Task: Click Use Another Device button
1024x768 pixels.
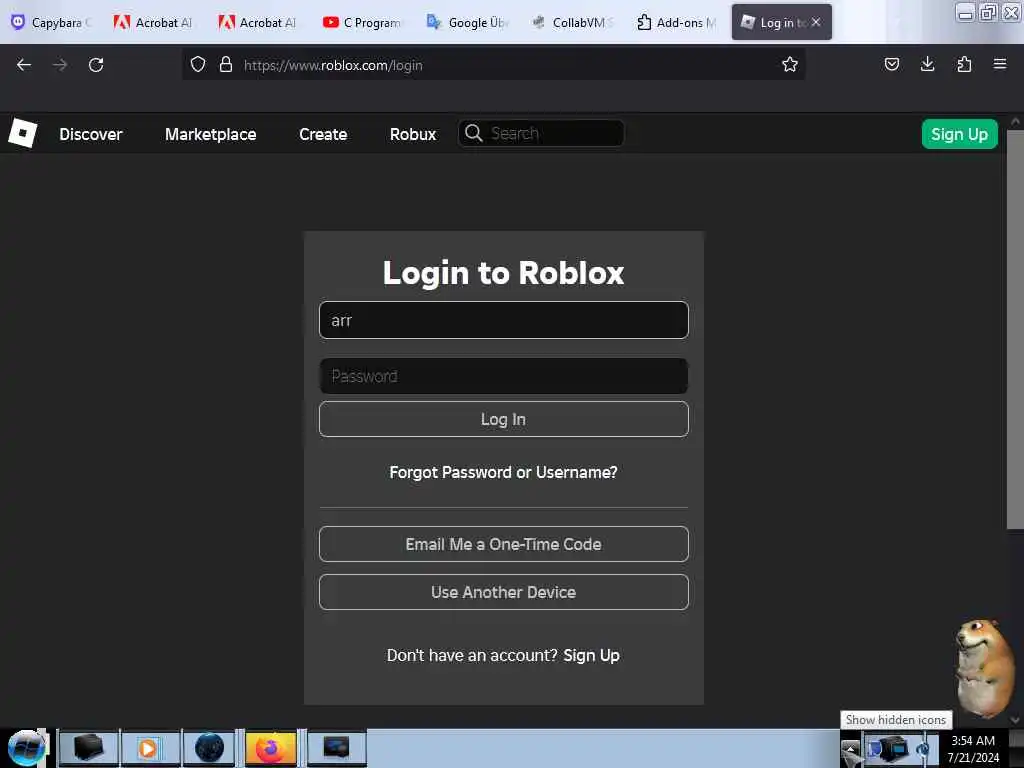Action: pos(504,592)
